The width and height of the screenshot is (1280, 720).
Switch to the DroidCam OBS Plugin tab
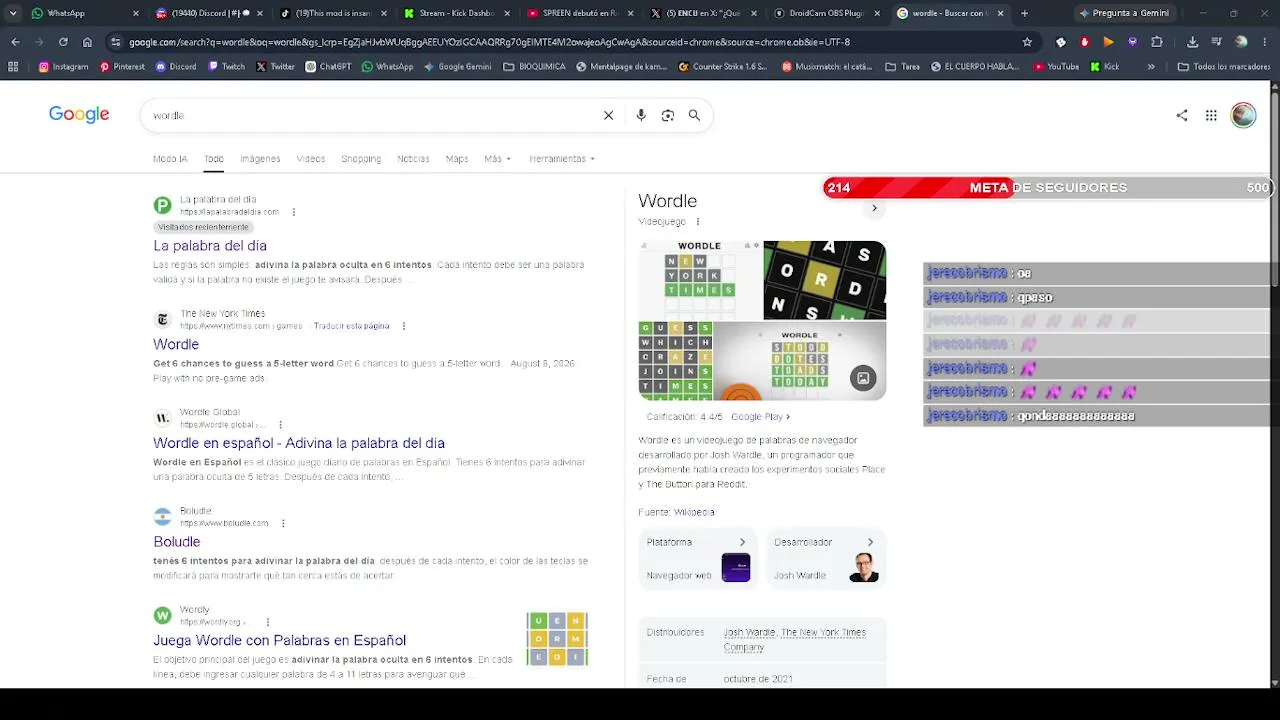tap(829, 13)
